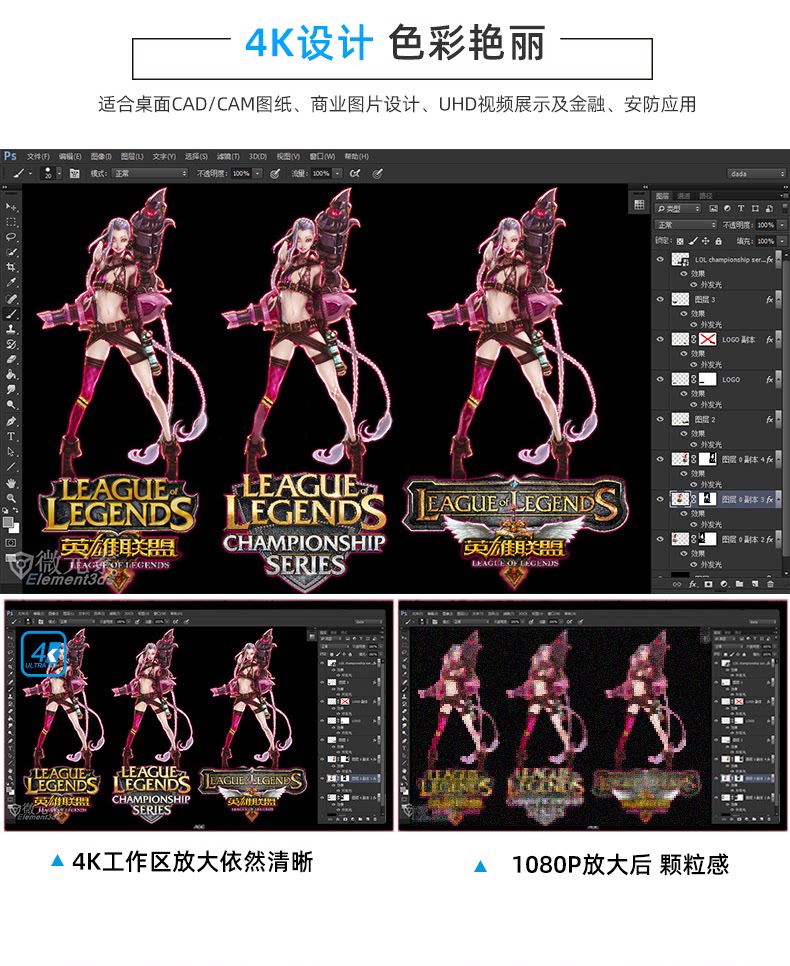Select the Eraser tool

click(x=11, y=359)
